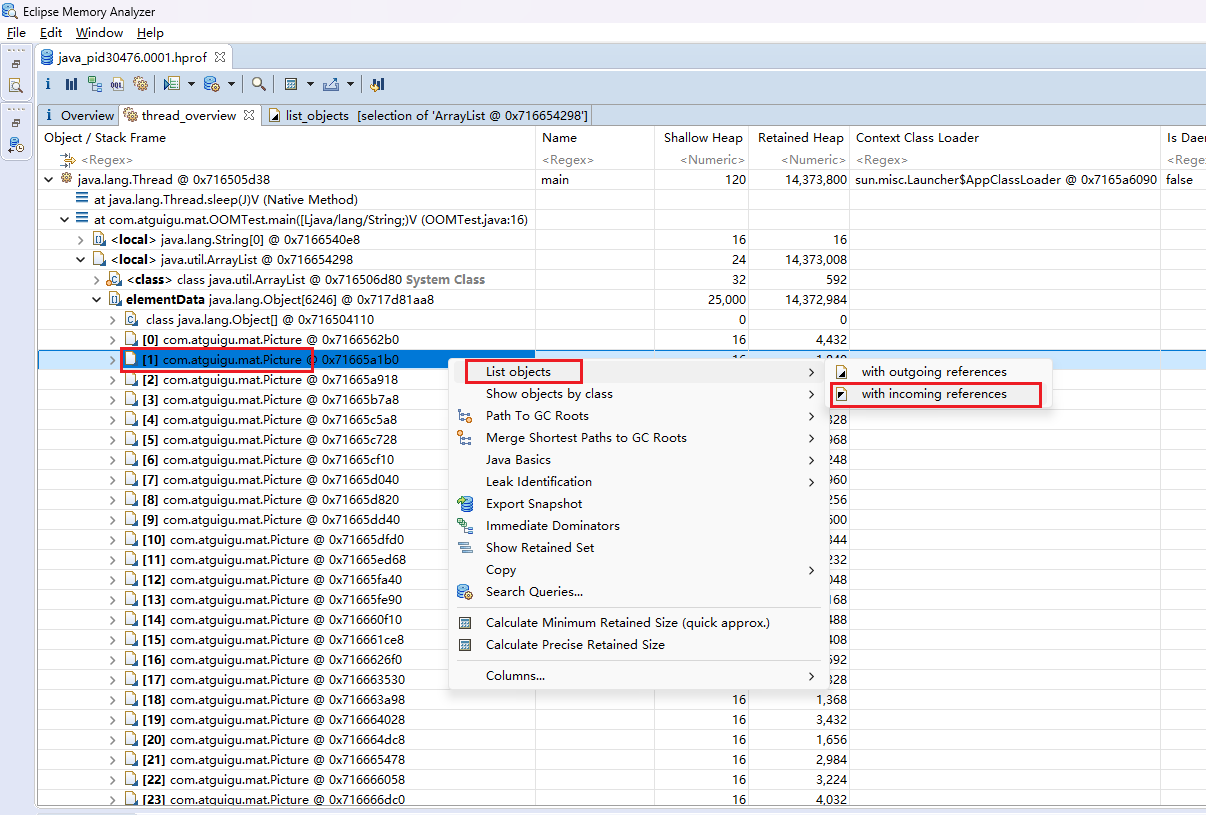Open dropdown arrow next to Query Browser icon
1206x815 pixels.
tap(231, 84)
